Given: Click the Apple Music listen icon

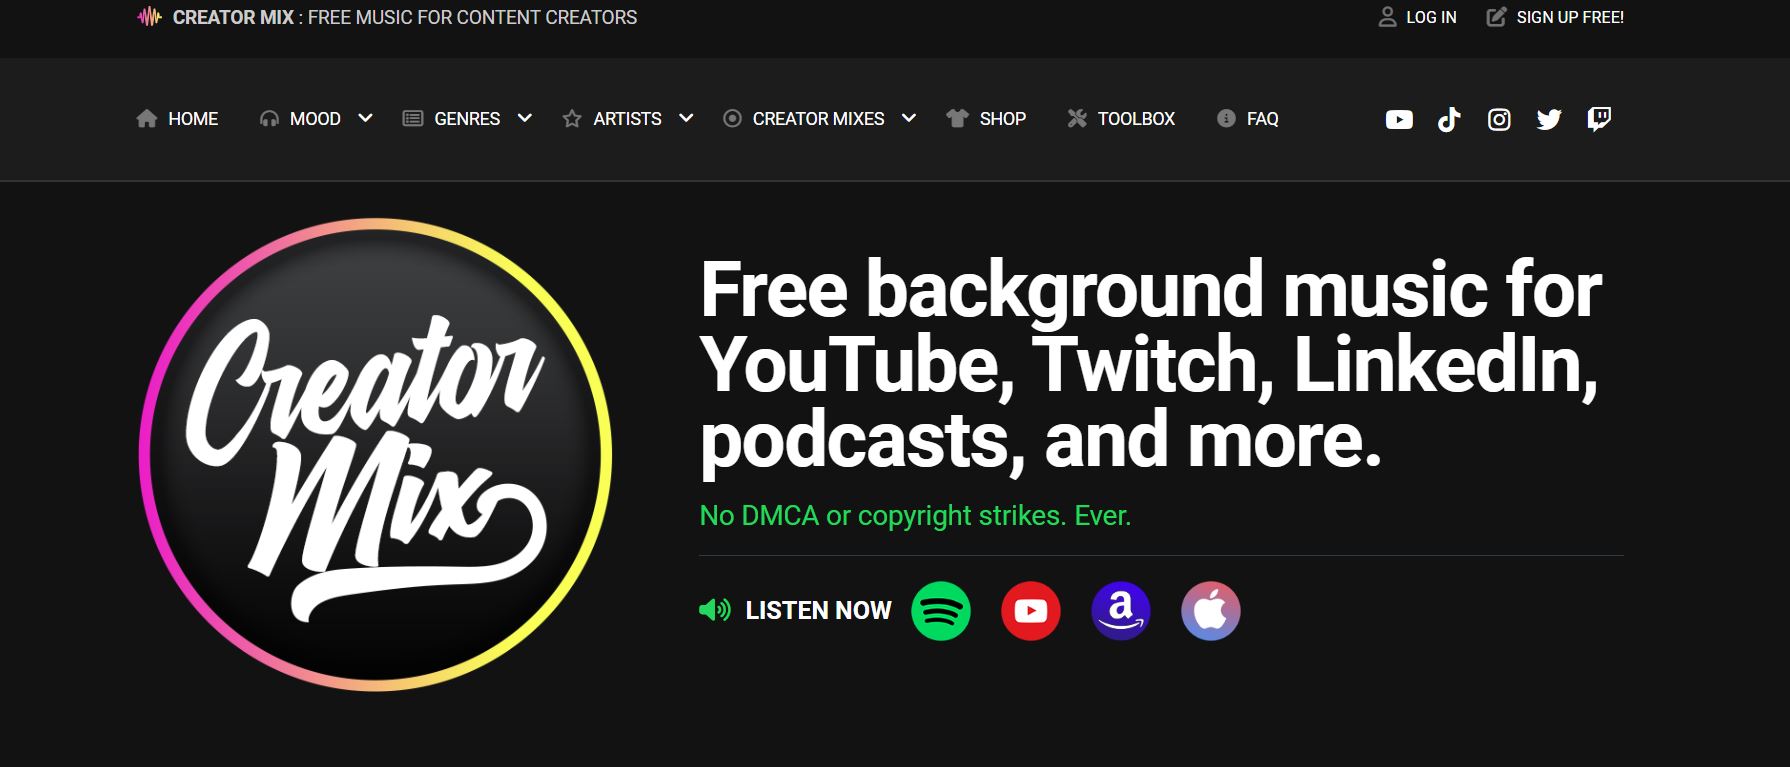Looking at the screenshot, I should [1211, 611].
